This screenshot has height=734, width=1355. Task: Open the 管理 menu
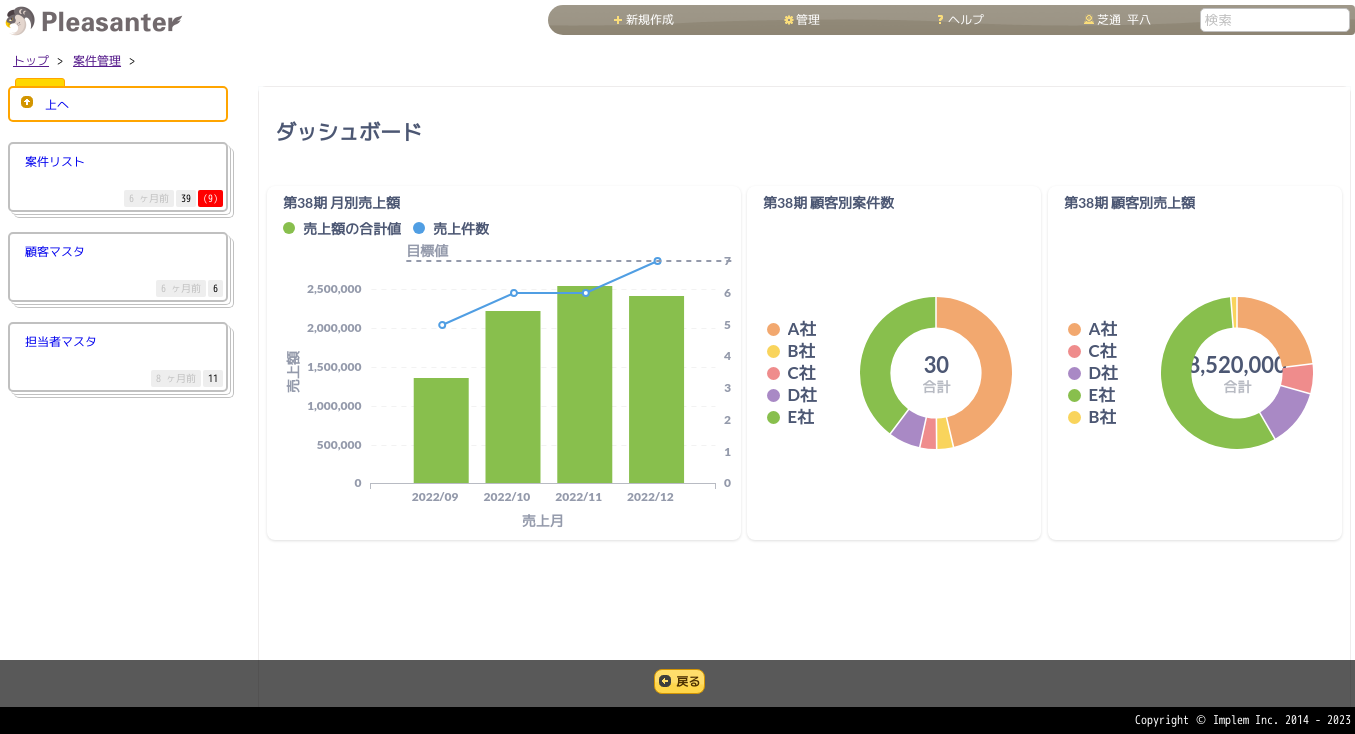pyautogui.click(x=807, y=20)
